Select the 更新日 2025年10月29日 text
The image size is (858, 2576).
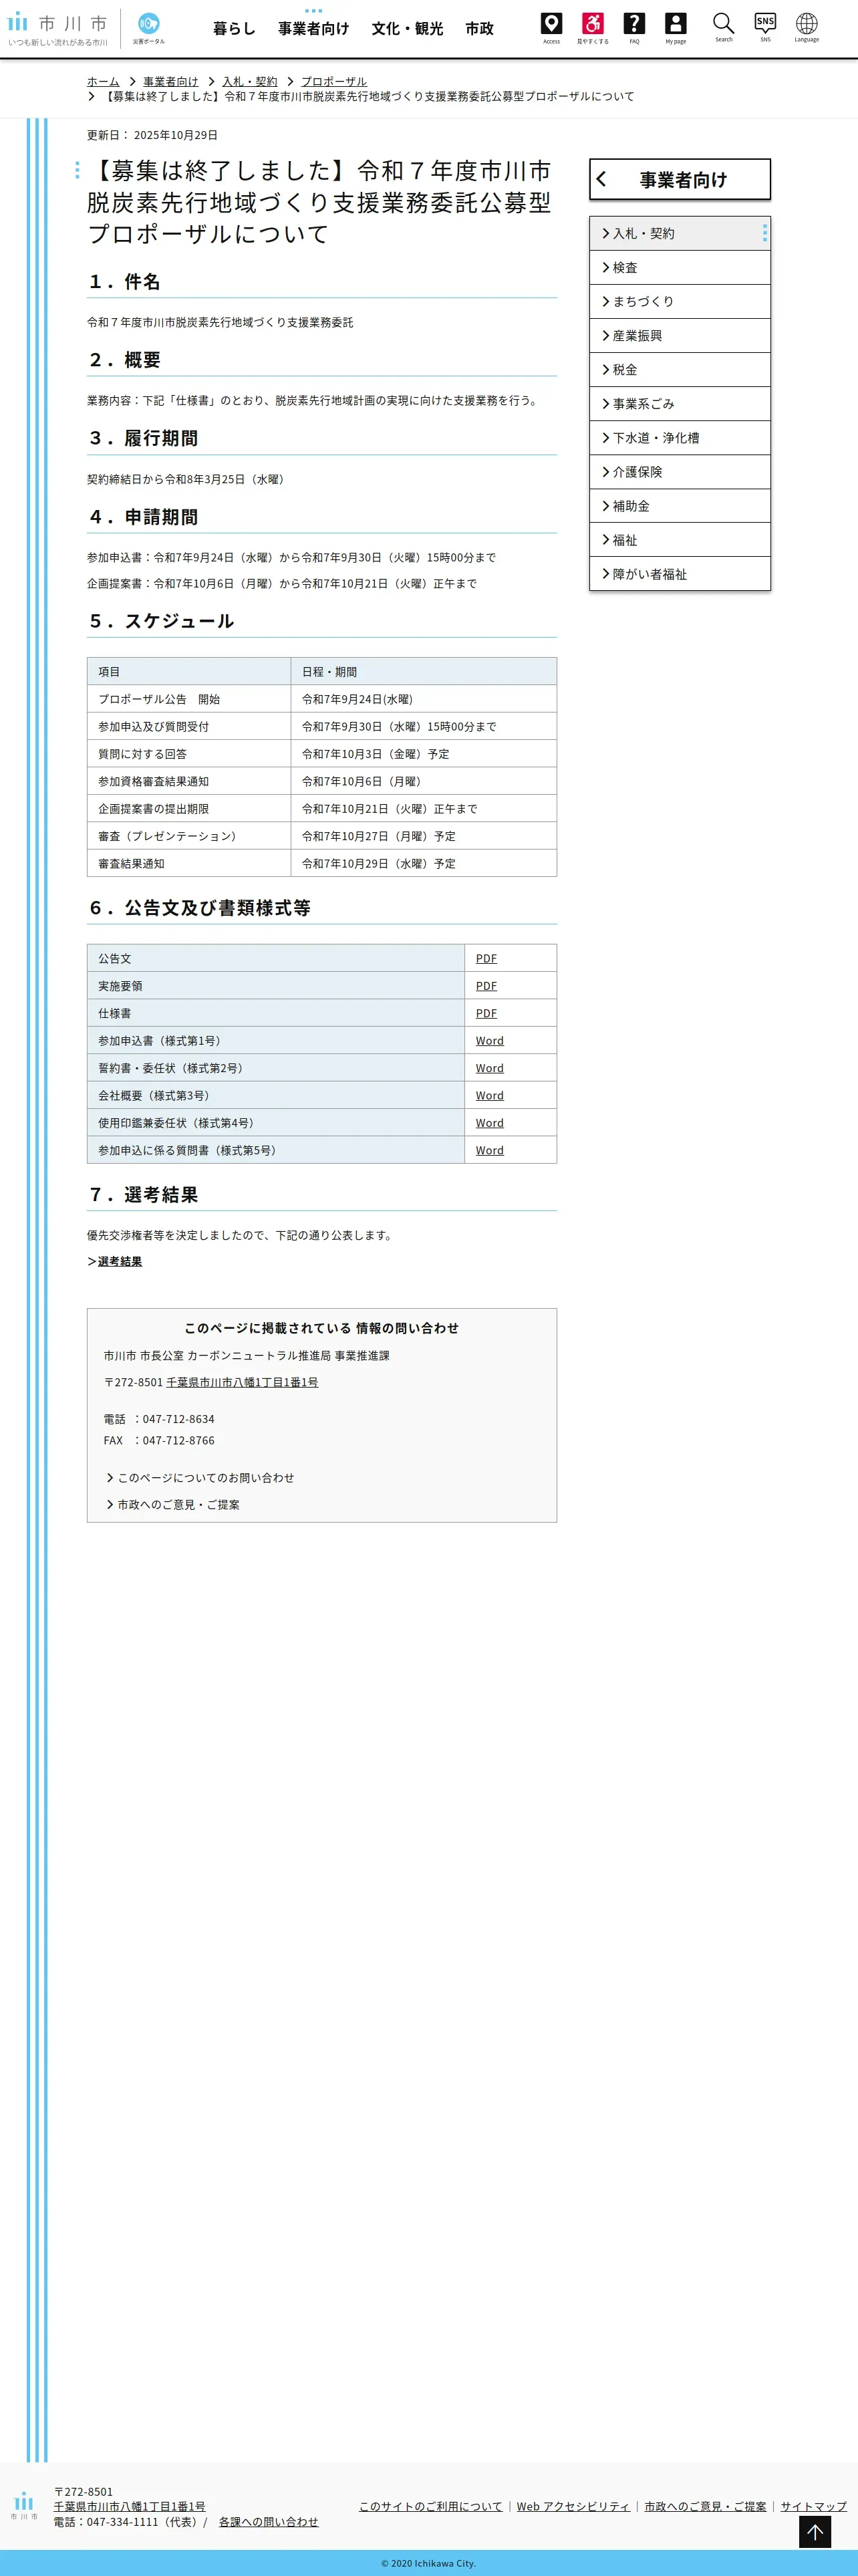click(x=152, y=135)
